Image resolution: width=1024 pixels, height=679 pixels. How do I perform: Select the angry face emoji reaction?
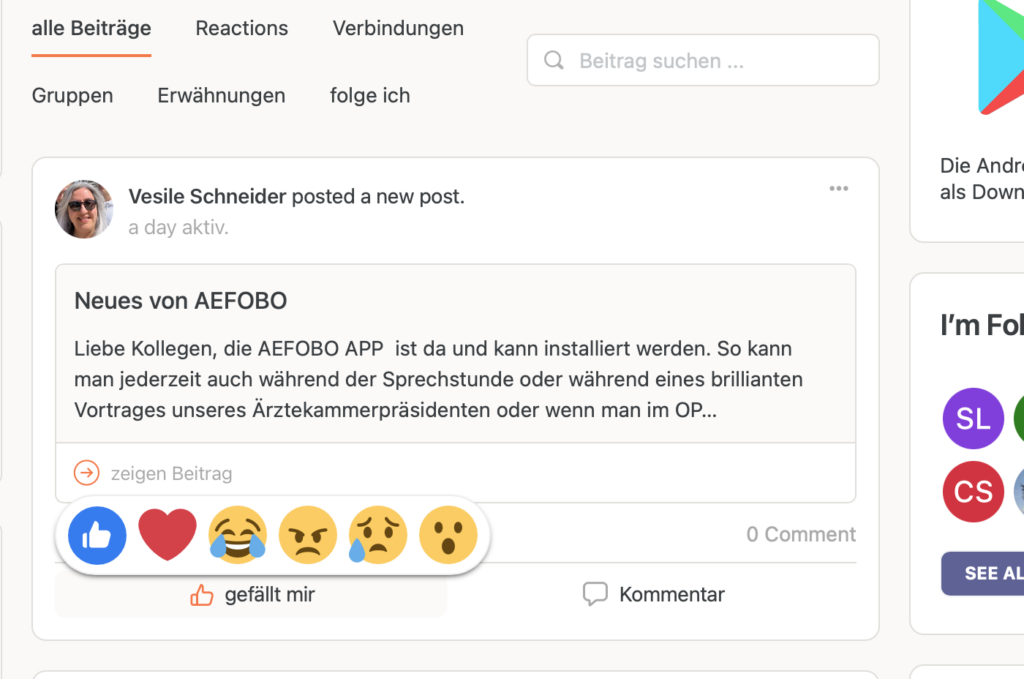click(x=308, y=535)
